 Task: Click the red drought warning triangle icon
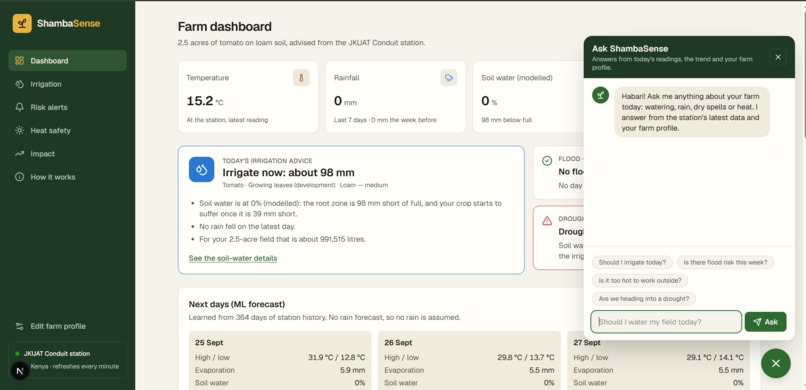(547, 220)
